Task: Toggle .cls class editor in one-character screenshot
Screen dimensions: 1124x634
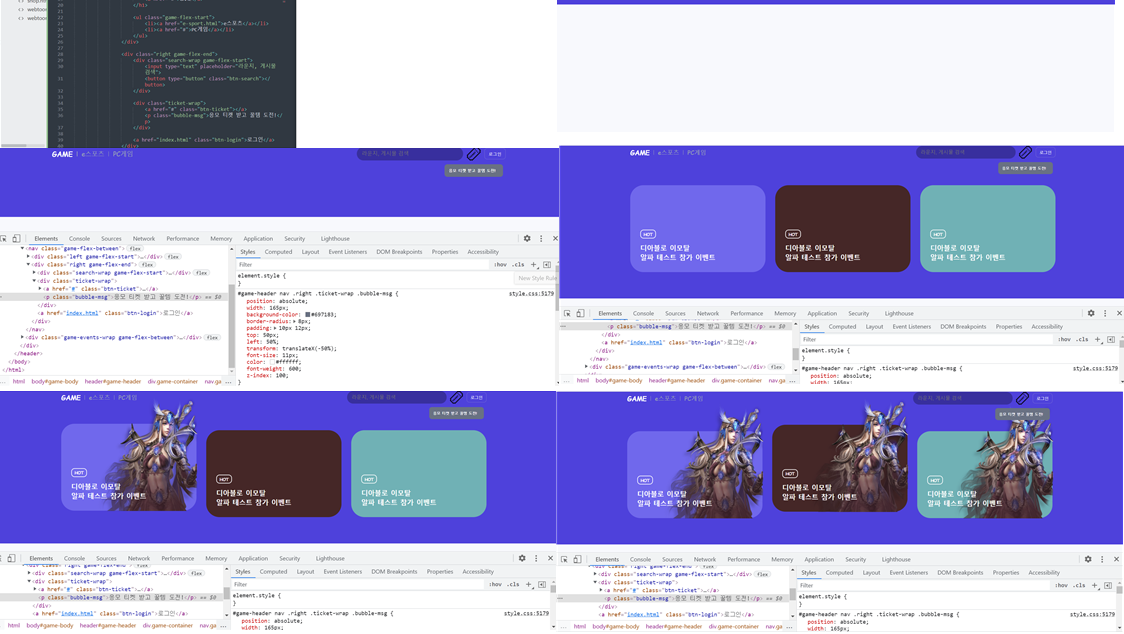Action: (x=513, y=585)
